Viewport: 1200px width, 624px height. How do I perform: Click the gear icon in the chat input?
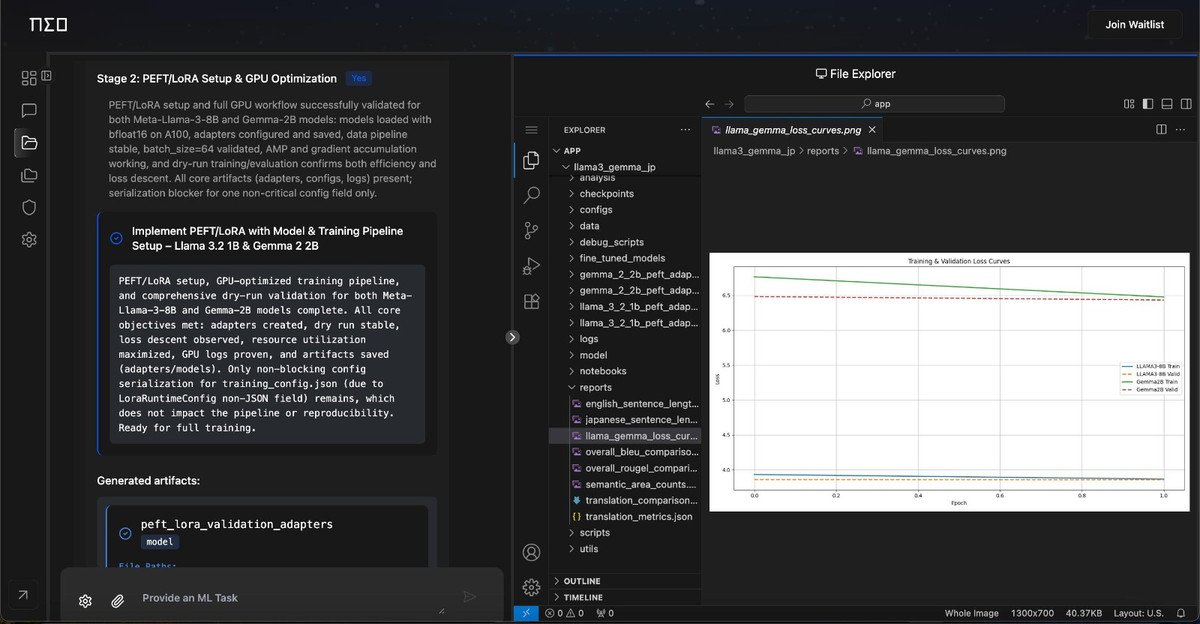[85, 601]
